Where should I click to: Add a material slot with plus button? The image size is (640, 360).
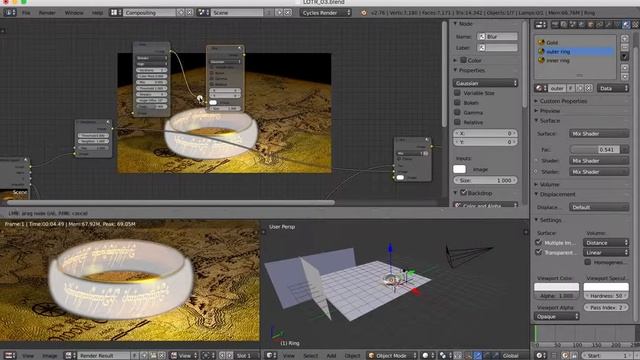click(624, 38)
